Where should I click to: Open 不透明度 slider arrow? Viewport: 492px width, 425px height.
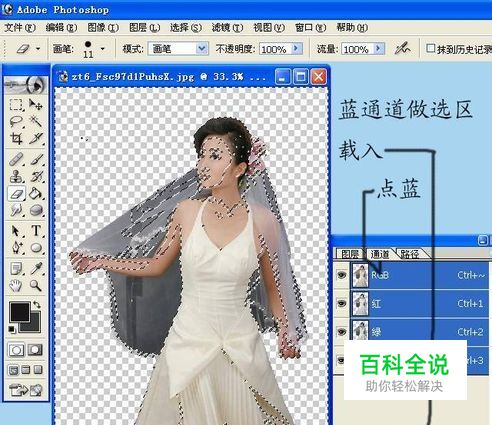(x=297, y=49)
